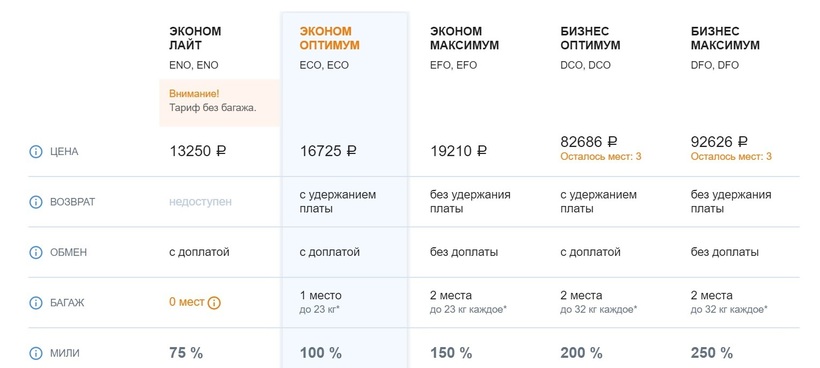Click 1 место до 23 кг baggage cell
Viewport: 820px width, 368px height.
[321, 302]
